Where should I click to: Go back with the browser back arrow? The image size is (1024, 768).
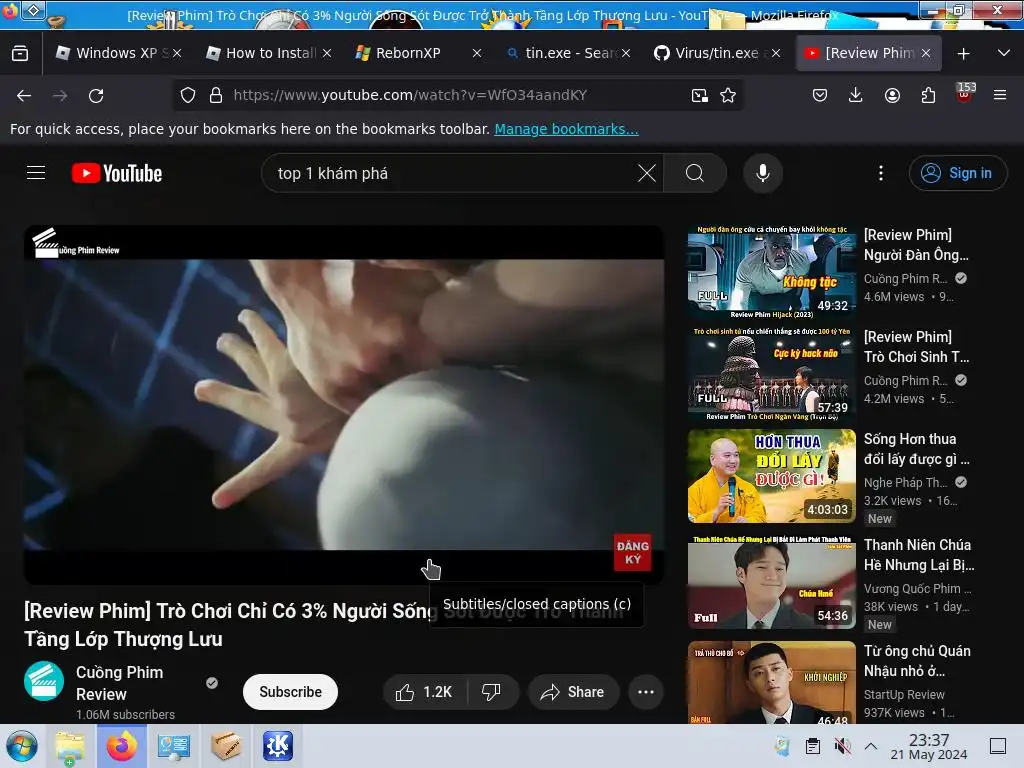pyautogui.click(x=24, y=95)
